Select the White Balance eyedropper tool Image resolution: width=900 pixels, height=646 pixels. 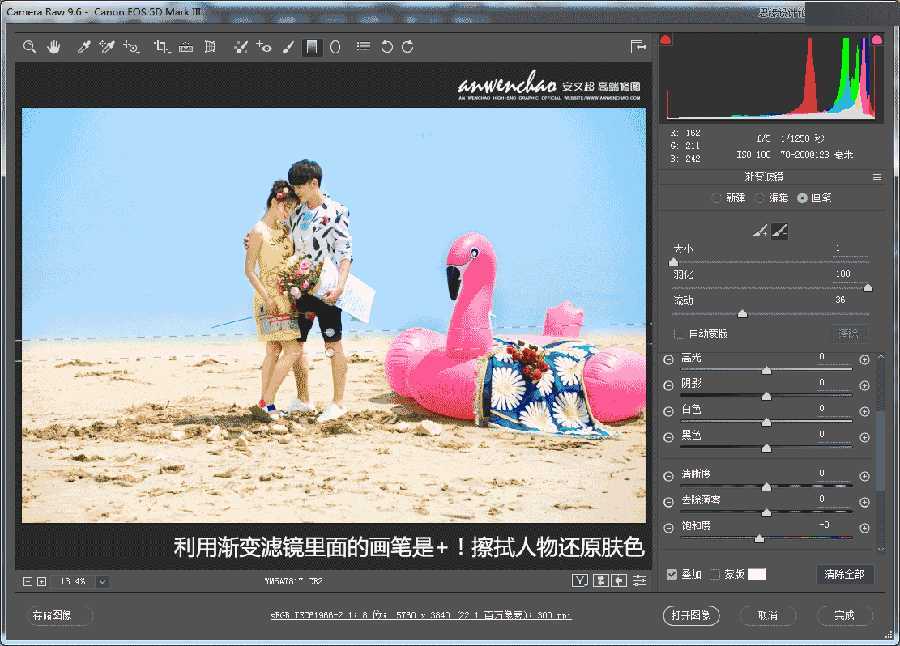pyautogui.click(x=85, y=46)
